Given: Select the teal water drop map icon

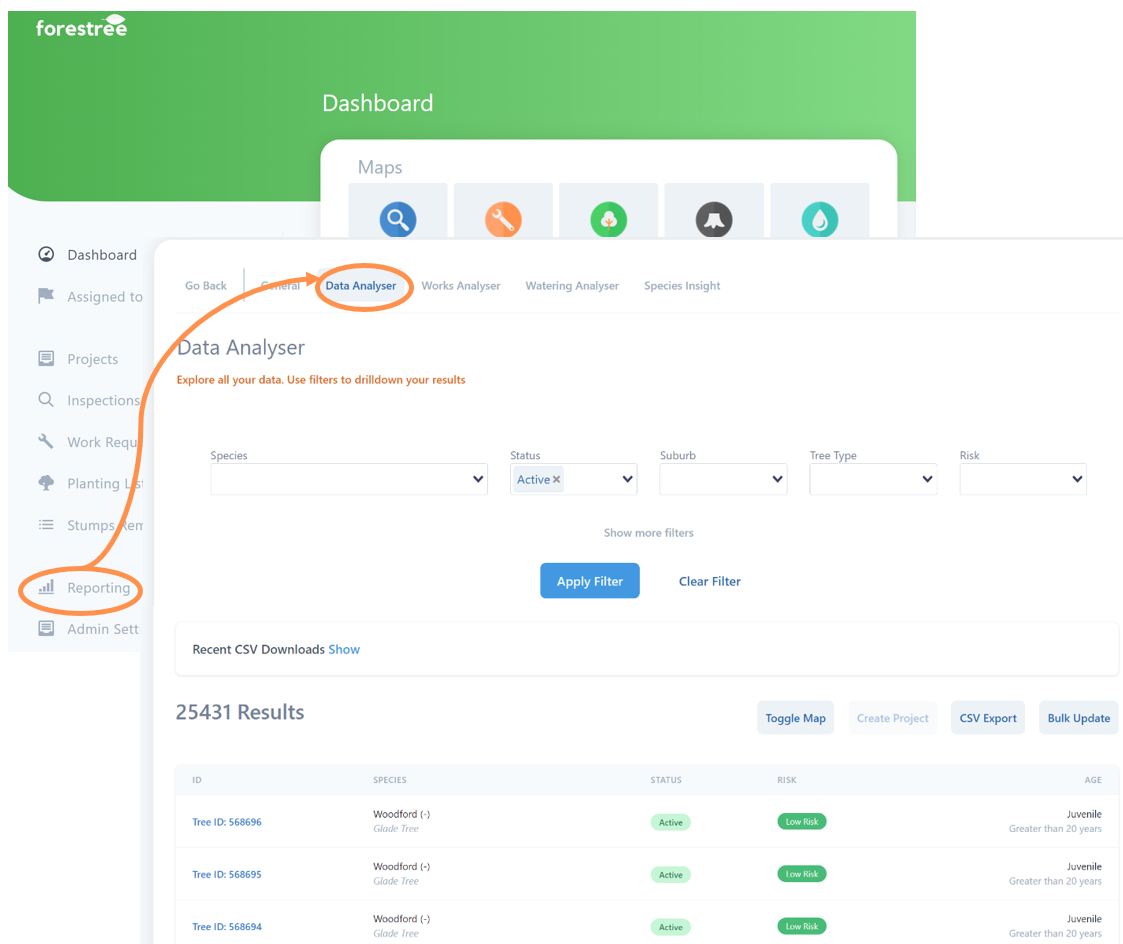Looking at the screenshot, I should [x=819, y=219].
